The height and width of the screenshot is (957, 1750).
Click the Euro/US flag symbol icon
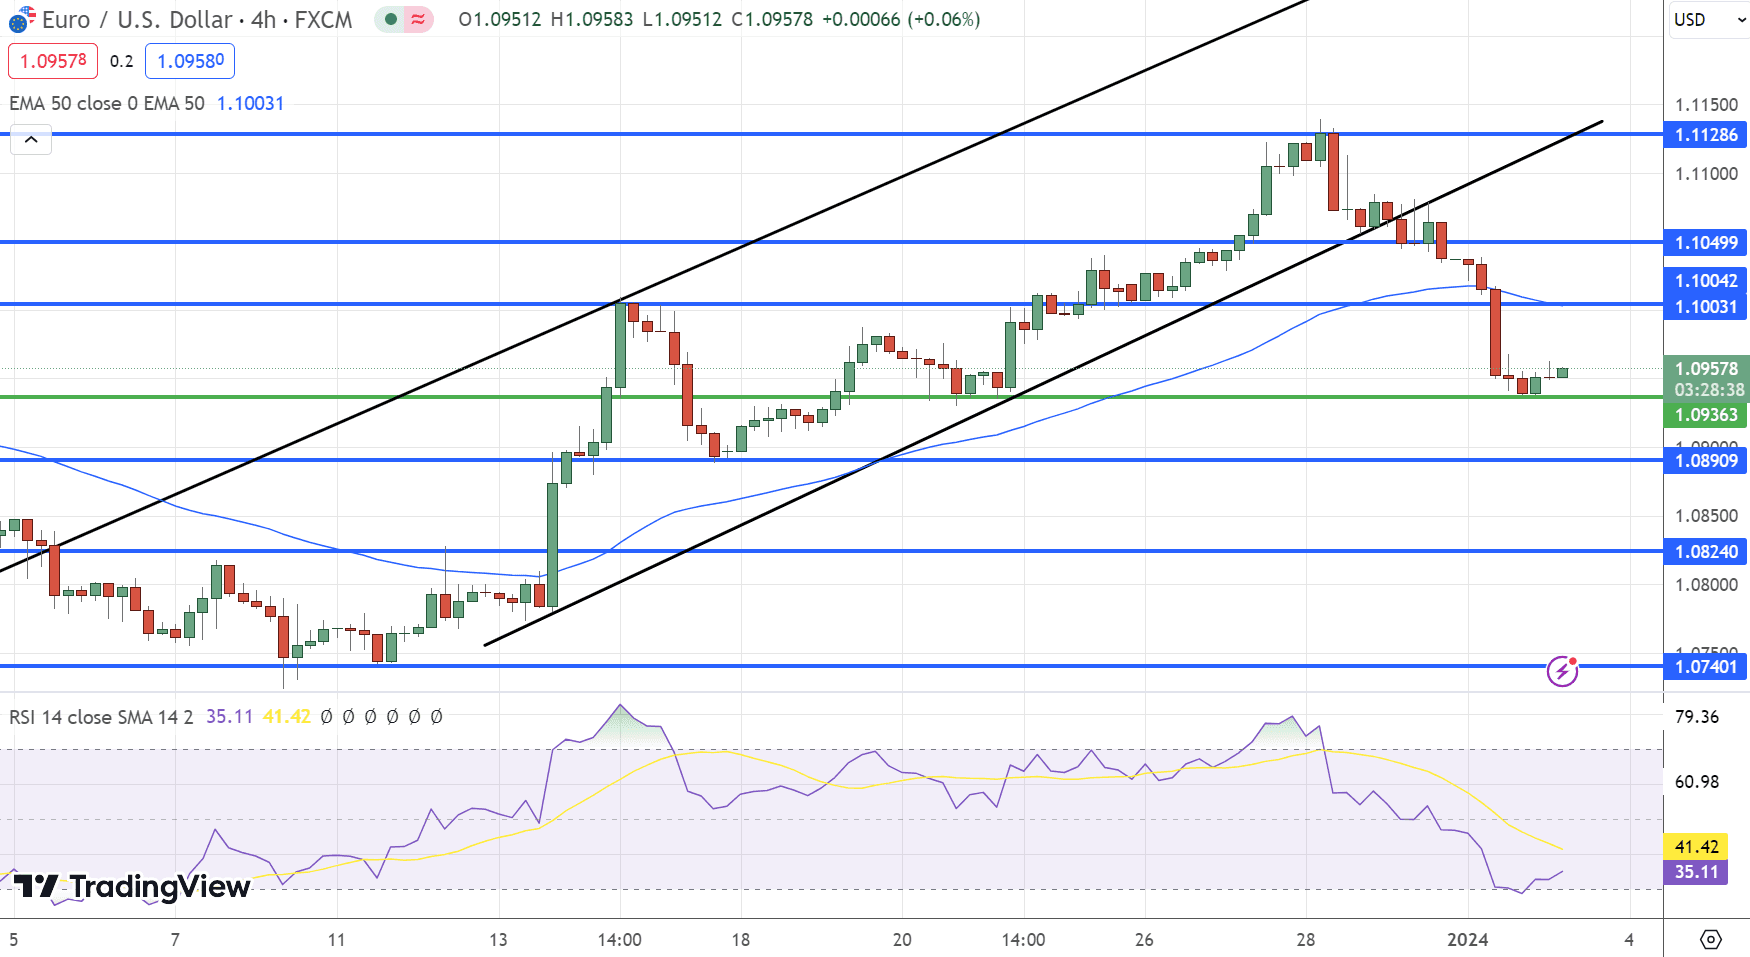click(22, 18)
